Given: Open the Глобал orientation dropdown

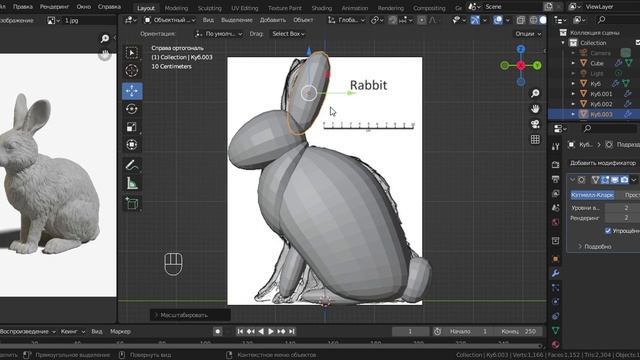Looking at the screenshot, I should (x=347, y=20).
